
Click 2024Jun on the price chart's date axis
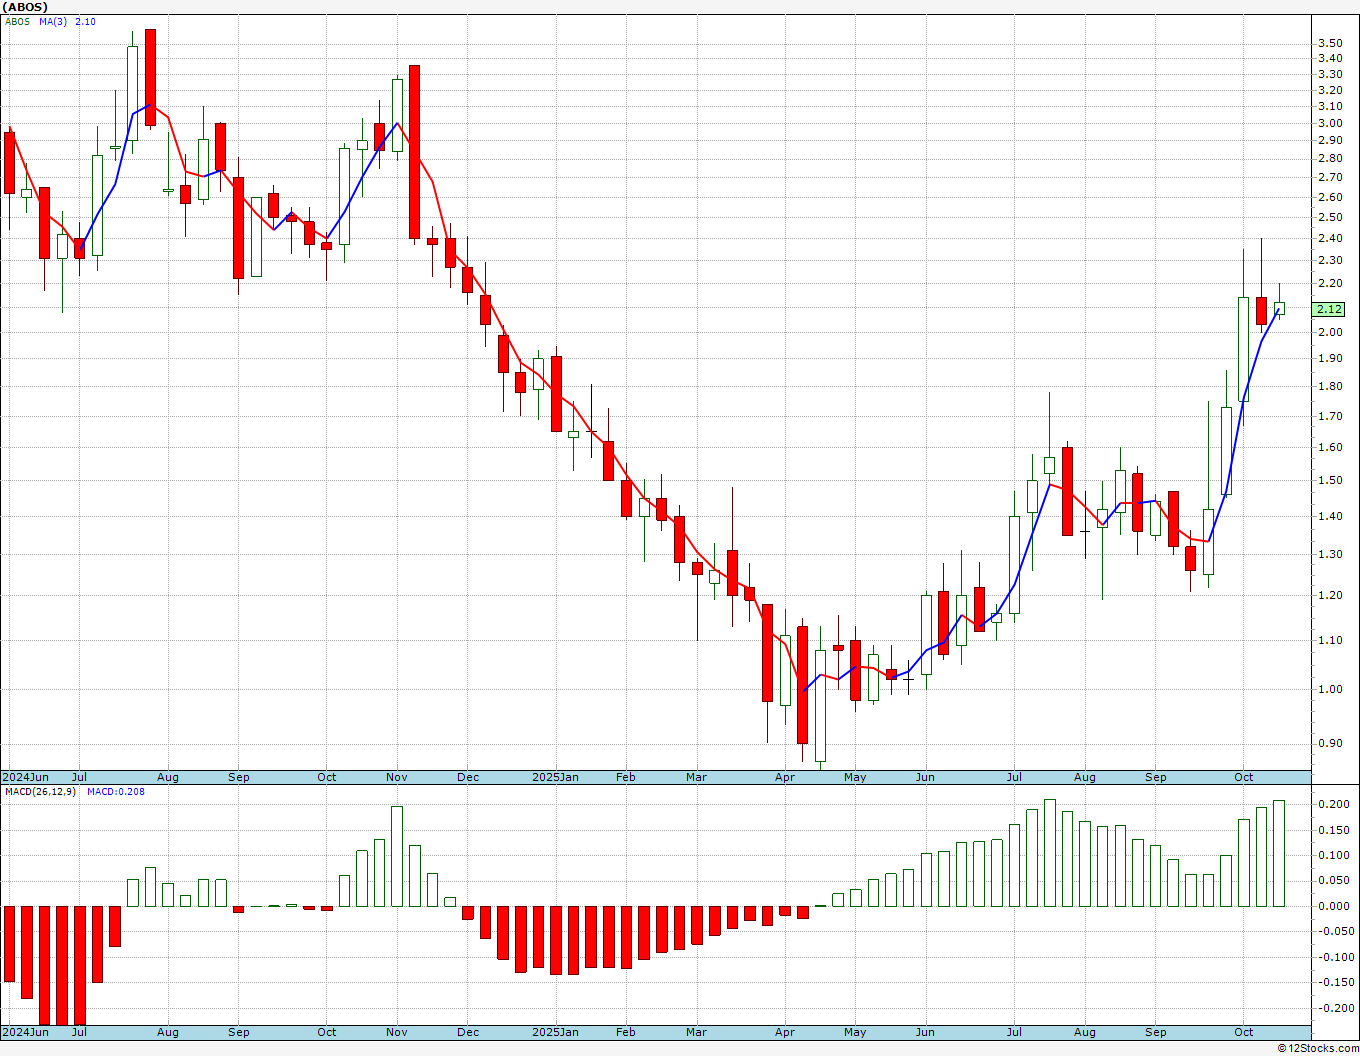[x=25, y=777]
